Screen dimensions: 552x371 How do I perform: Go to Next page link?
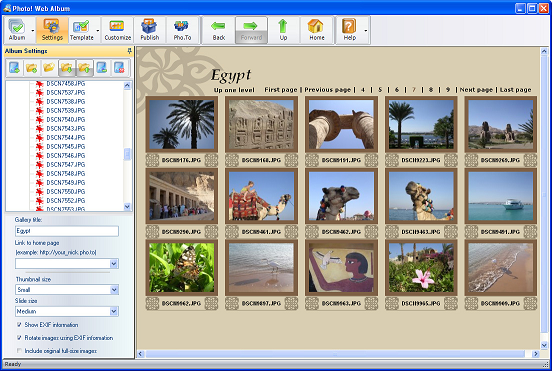[476, 89]
